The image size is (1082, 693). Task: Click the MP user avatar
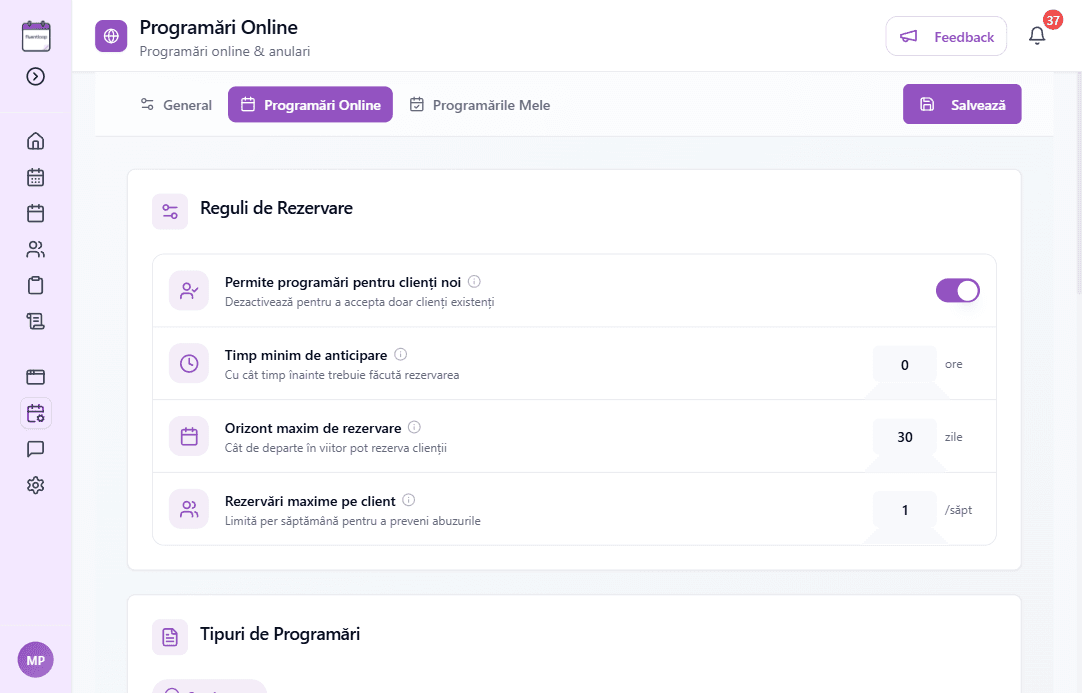pyautogui.click(x=35, y=660)
